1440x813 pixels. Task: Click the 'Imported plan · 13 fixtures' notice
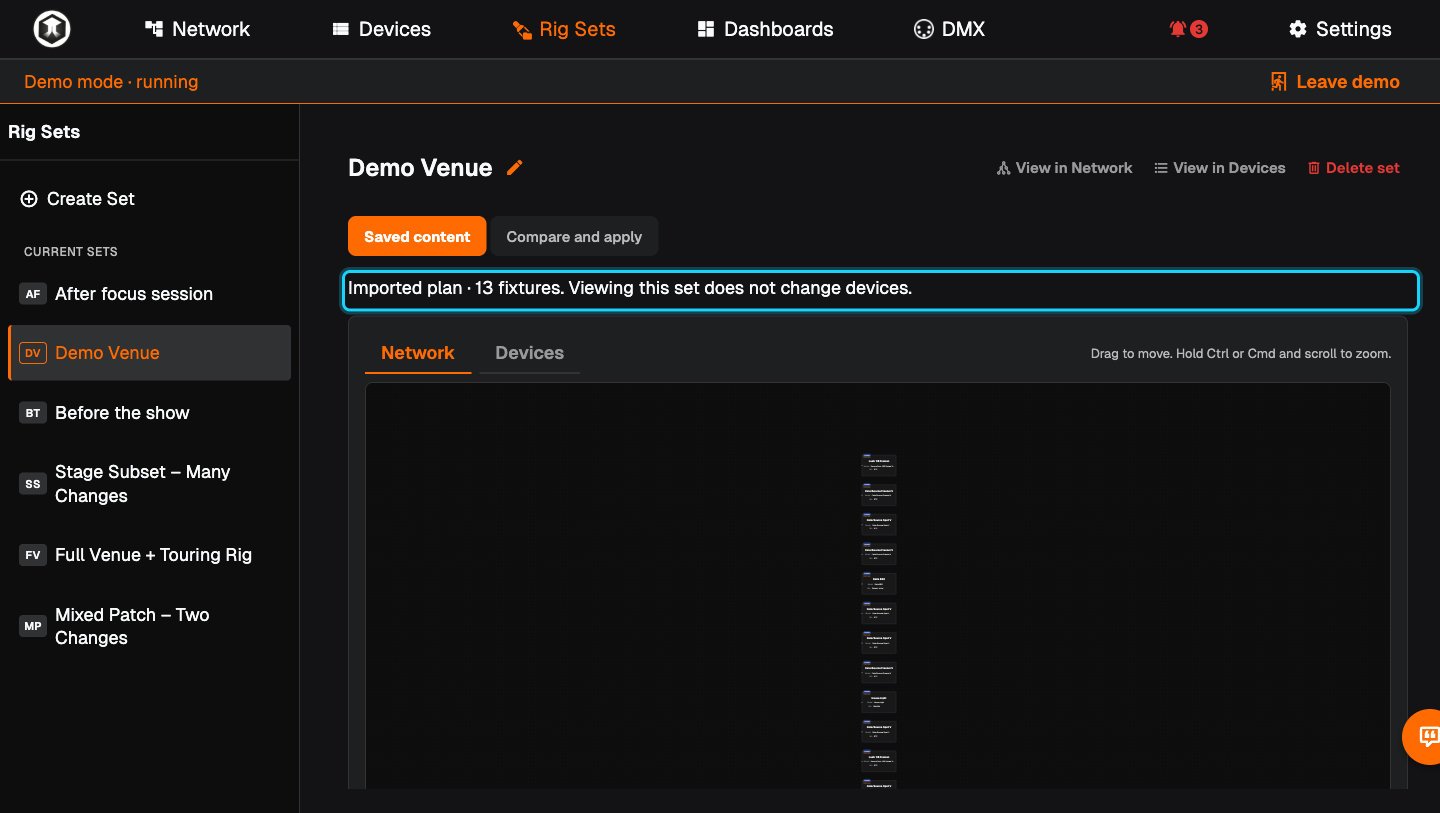point(880,289)
